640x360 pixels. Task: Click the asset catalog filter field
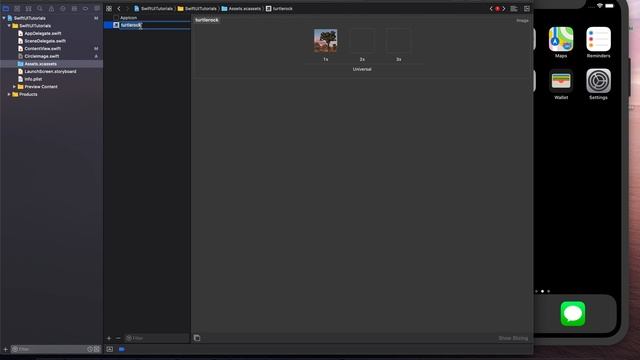pyautogui.click(x=157, y=338)
